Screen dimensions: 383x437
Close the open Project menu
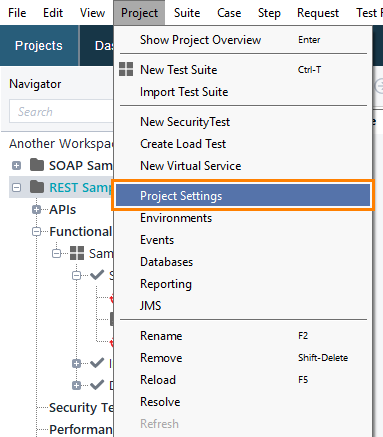[x=139, y=13]
